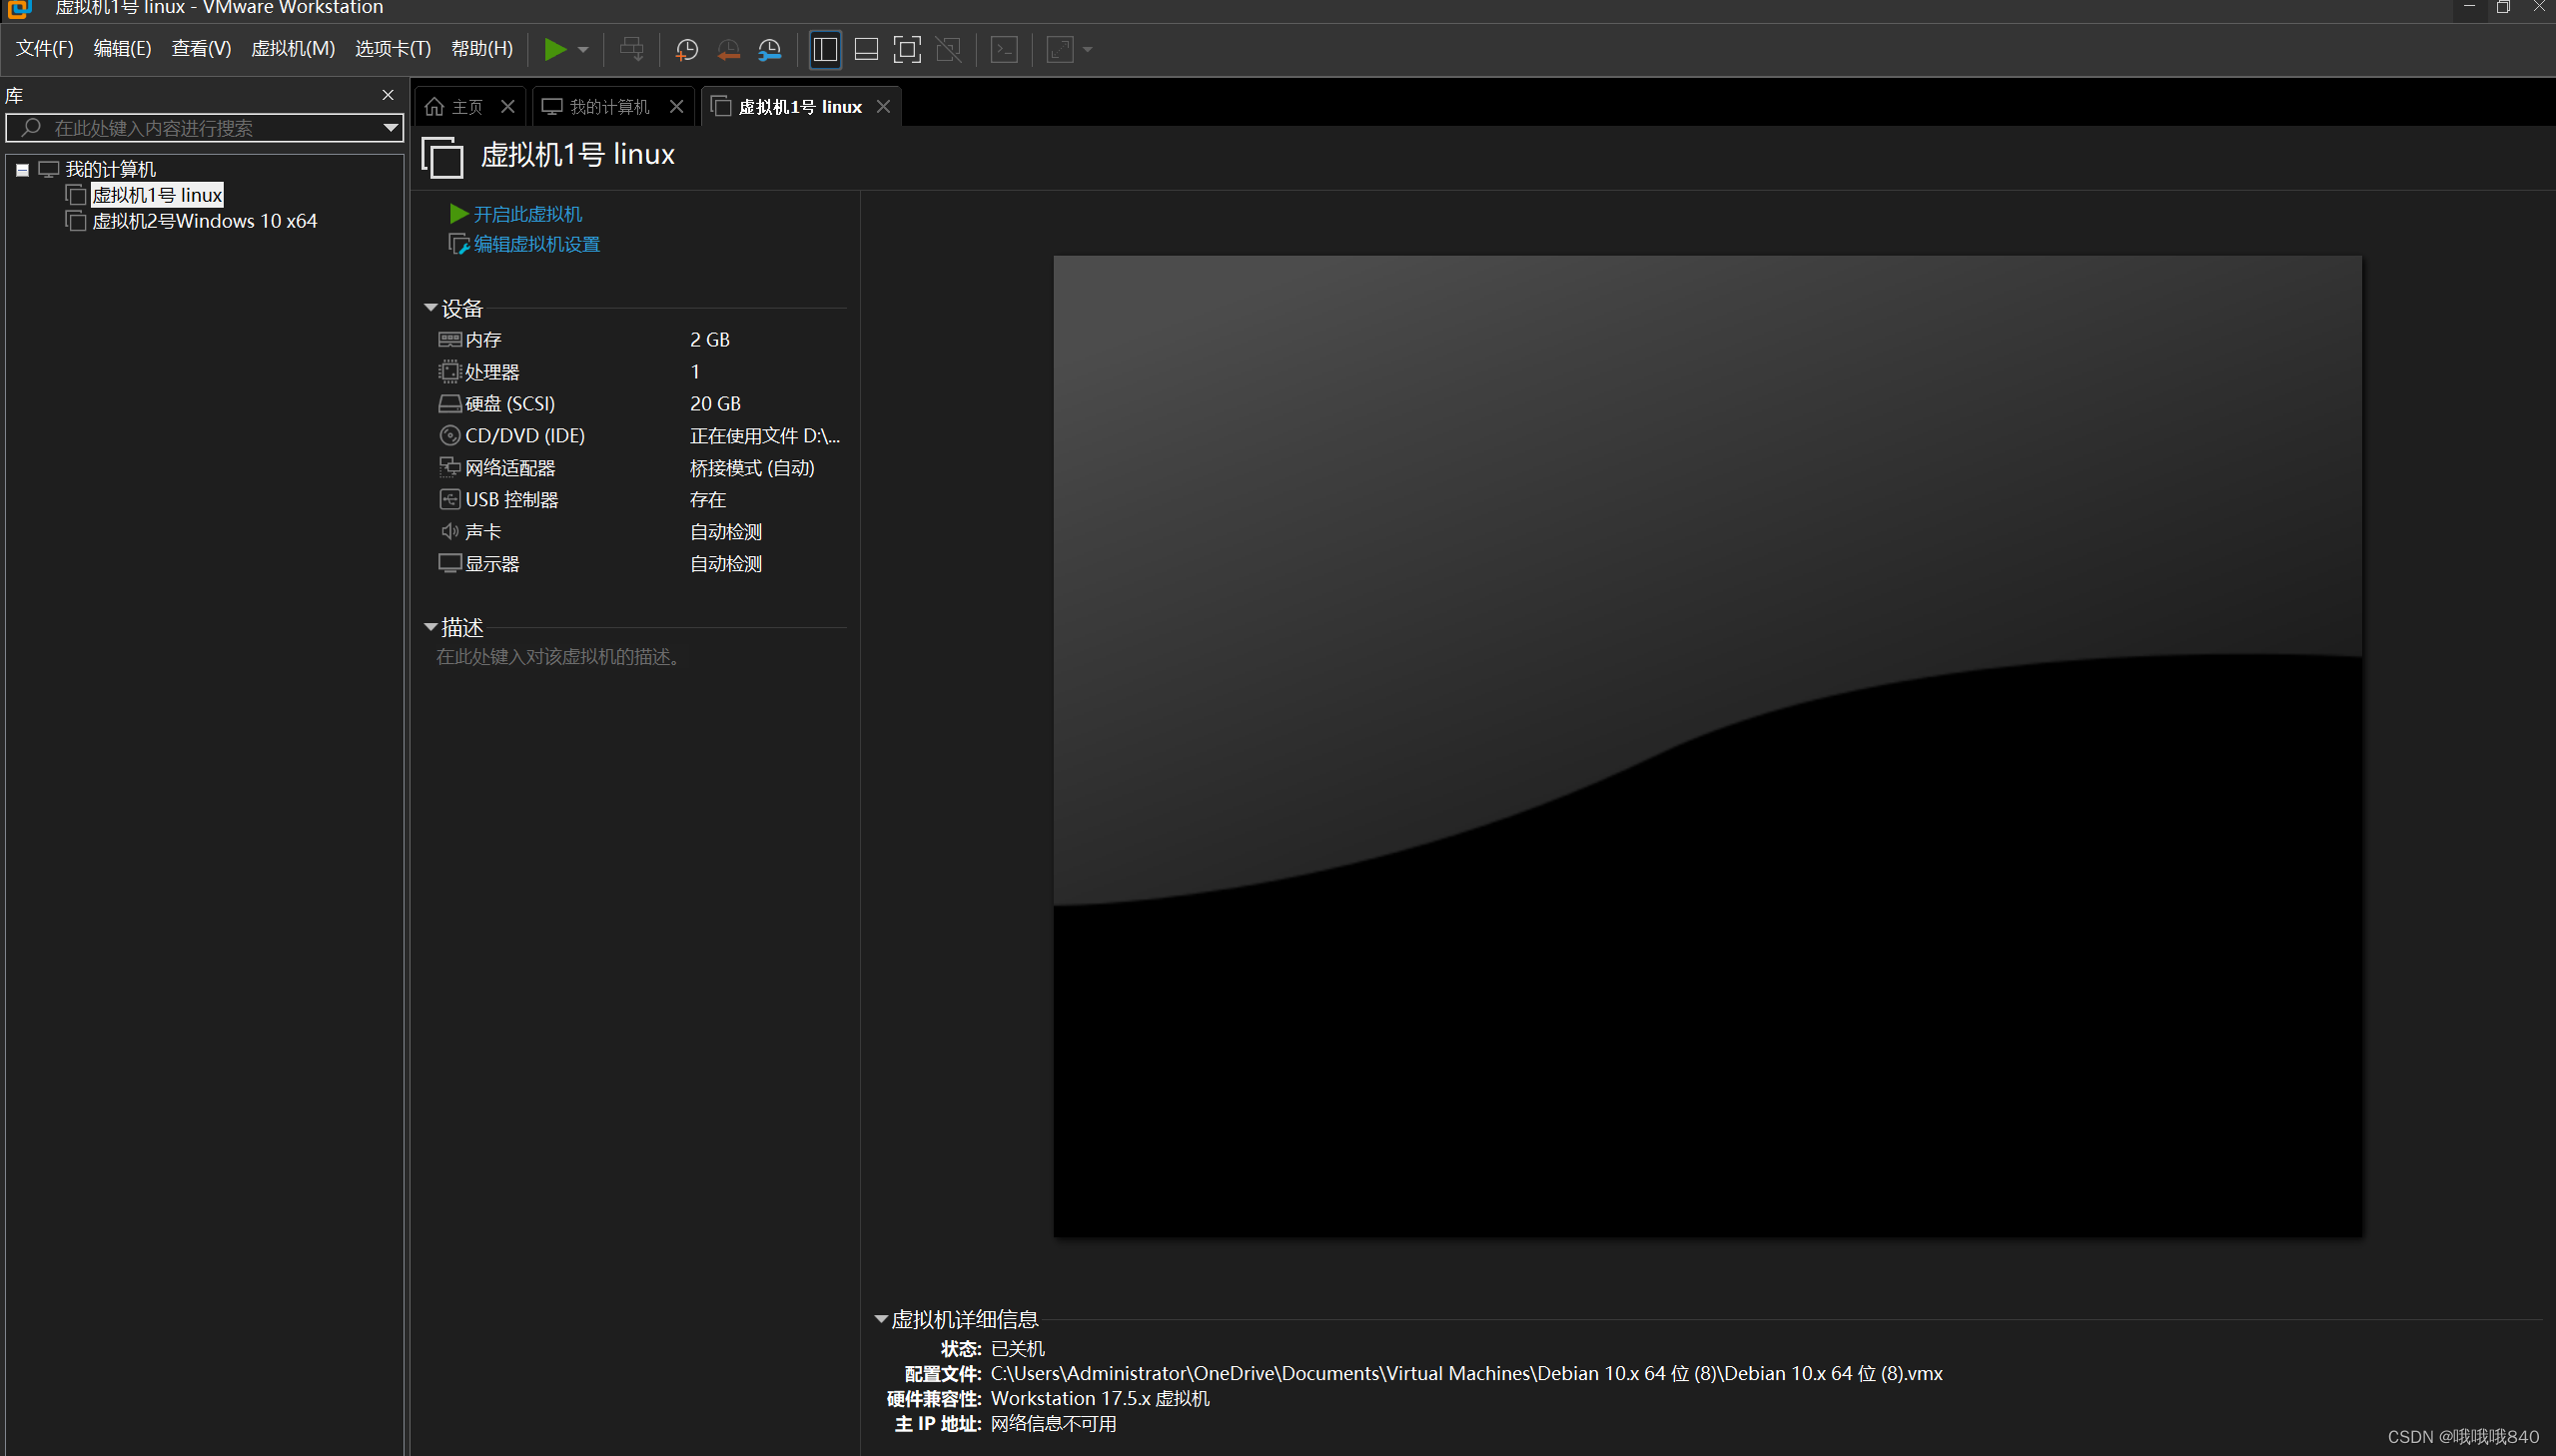This screenshot has height=1456, width=2556.
Task: Click the green power on toolbar button
Action: tap(555, 49)
